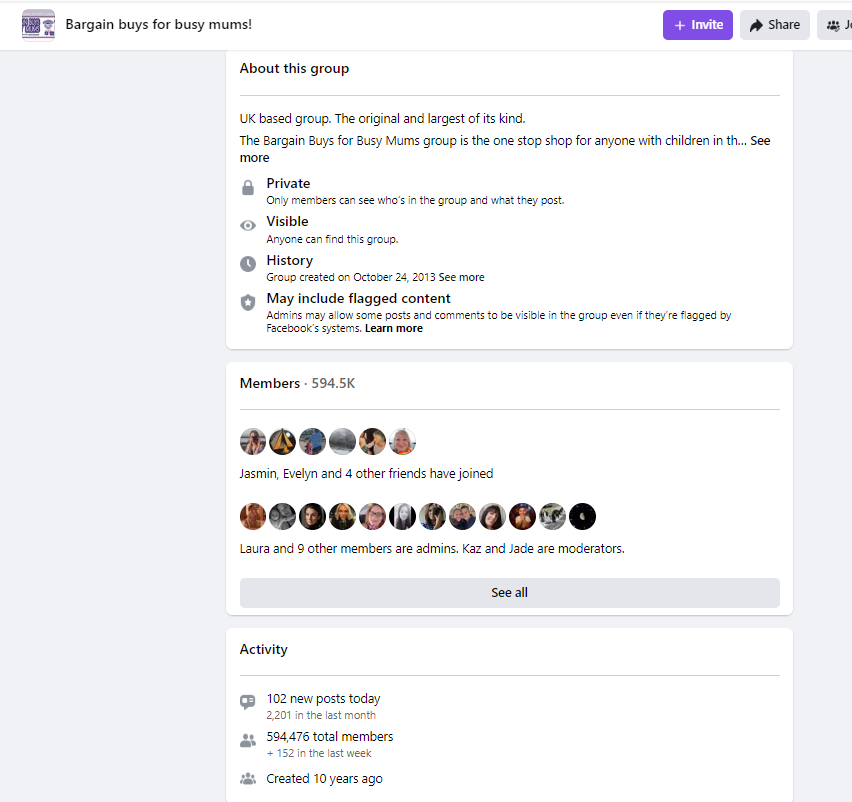Click the See all members button

510,593
